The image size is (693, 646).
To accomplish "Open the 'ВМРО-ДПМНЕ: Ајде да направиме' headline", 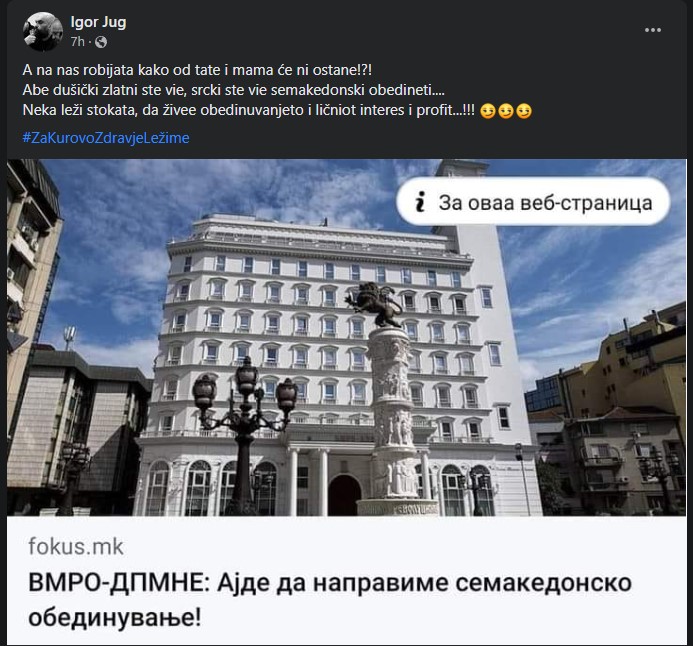I will [x=330, y=600].
